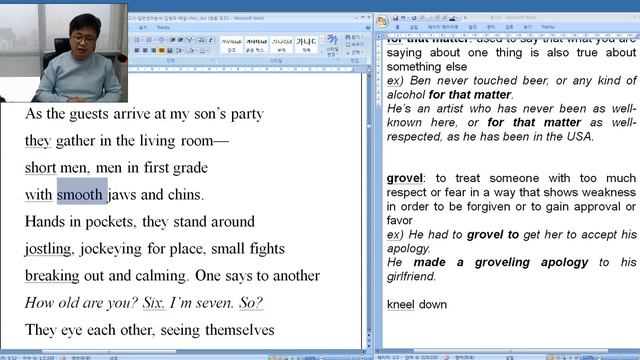Click the numbered list icon in left Word window

[149, 40]
